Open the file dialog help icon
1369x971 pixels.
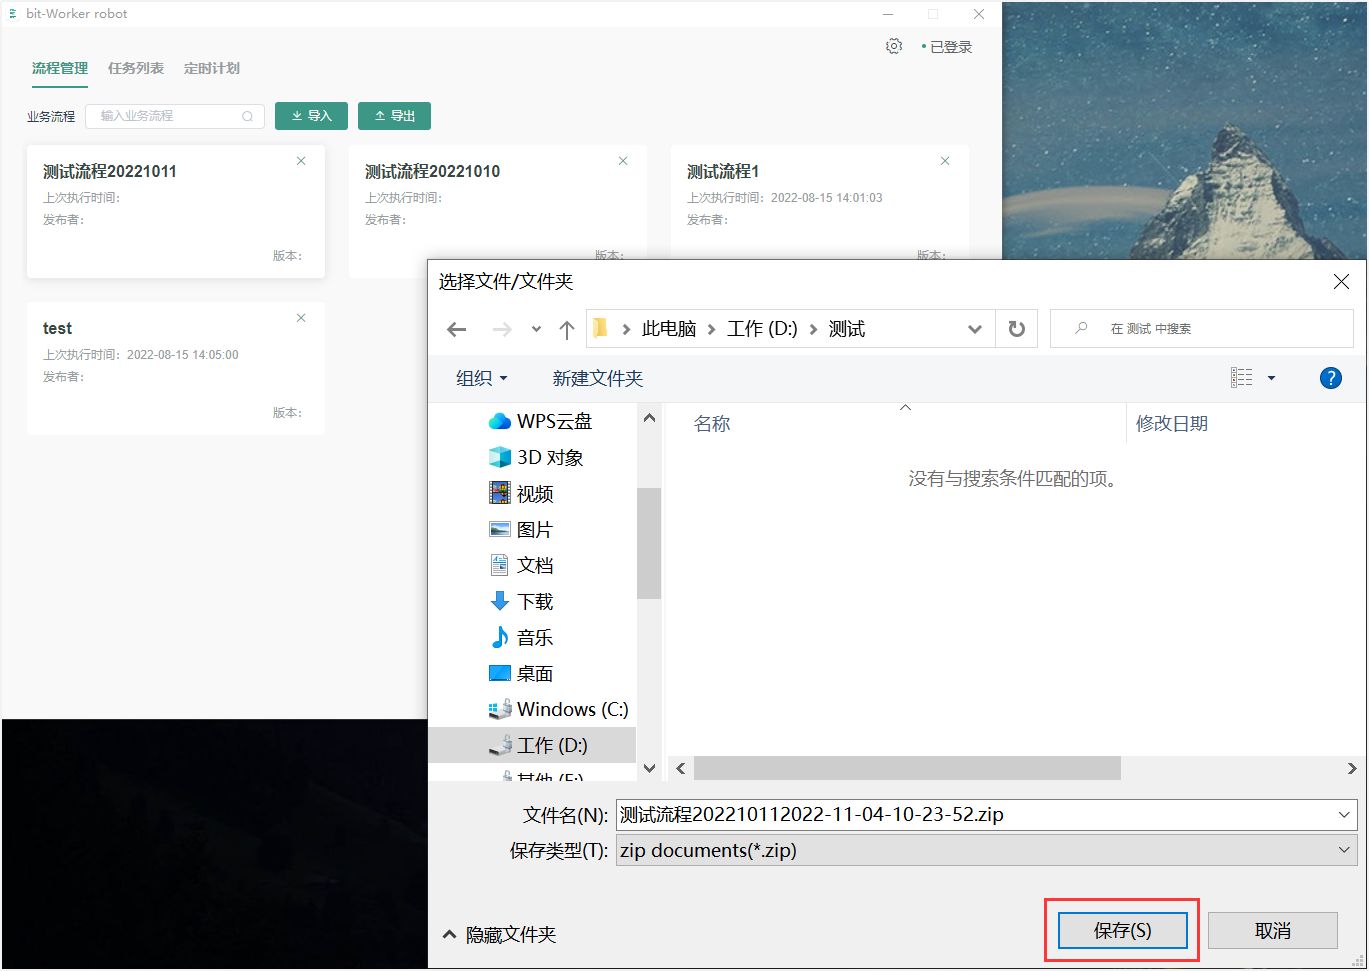pyautogui.click(x=1330, y=378)
